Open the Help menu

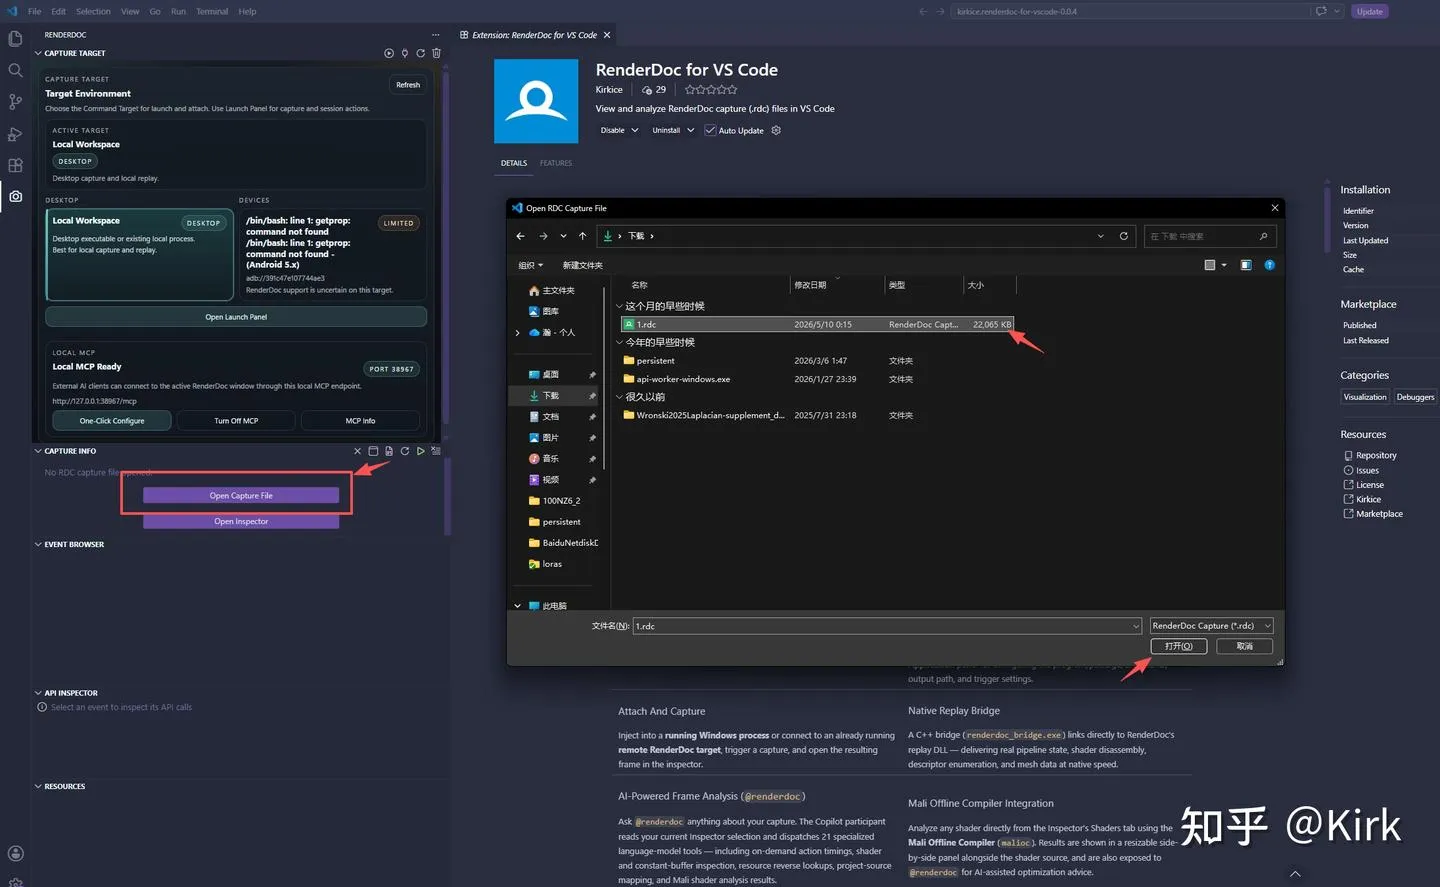click(x=247, y=11)
